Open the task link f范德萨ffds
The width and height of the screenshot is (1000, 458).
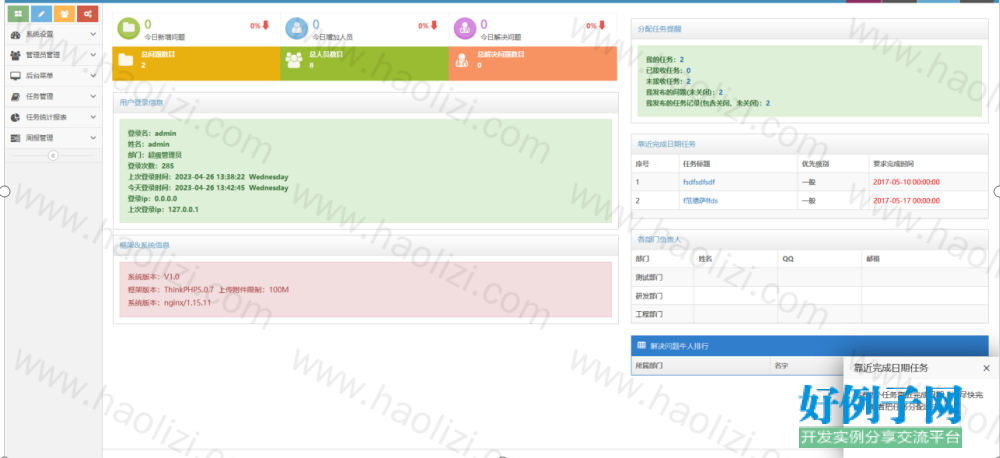(700, 200)
